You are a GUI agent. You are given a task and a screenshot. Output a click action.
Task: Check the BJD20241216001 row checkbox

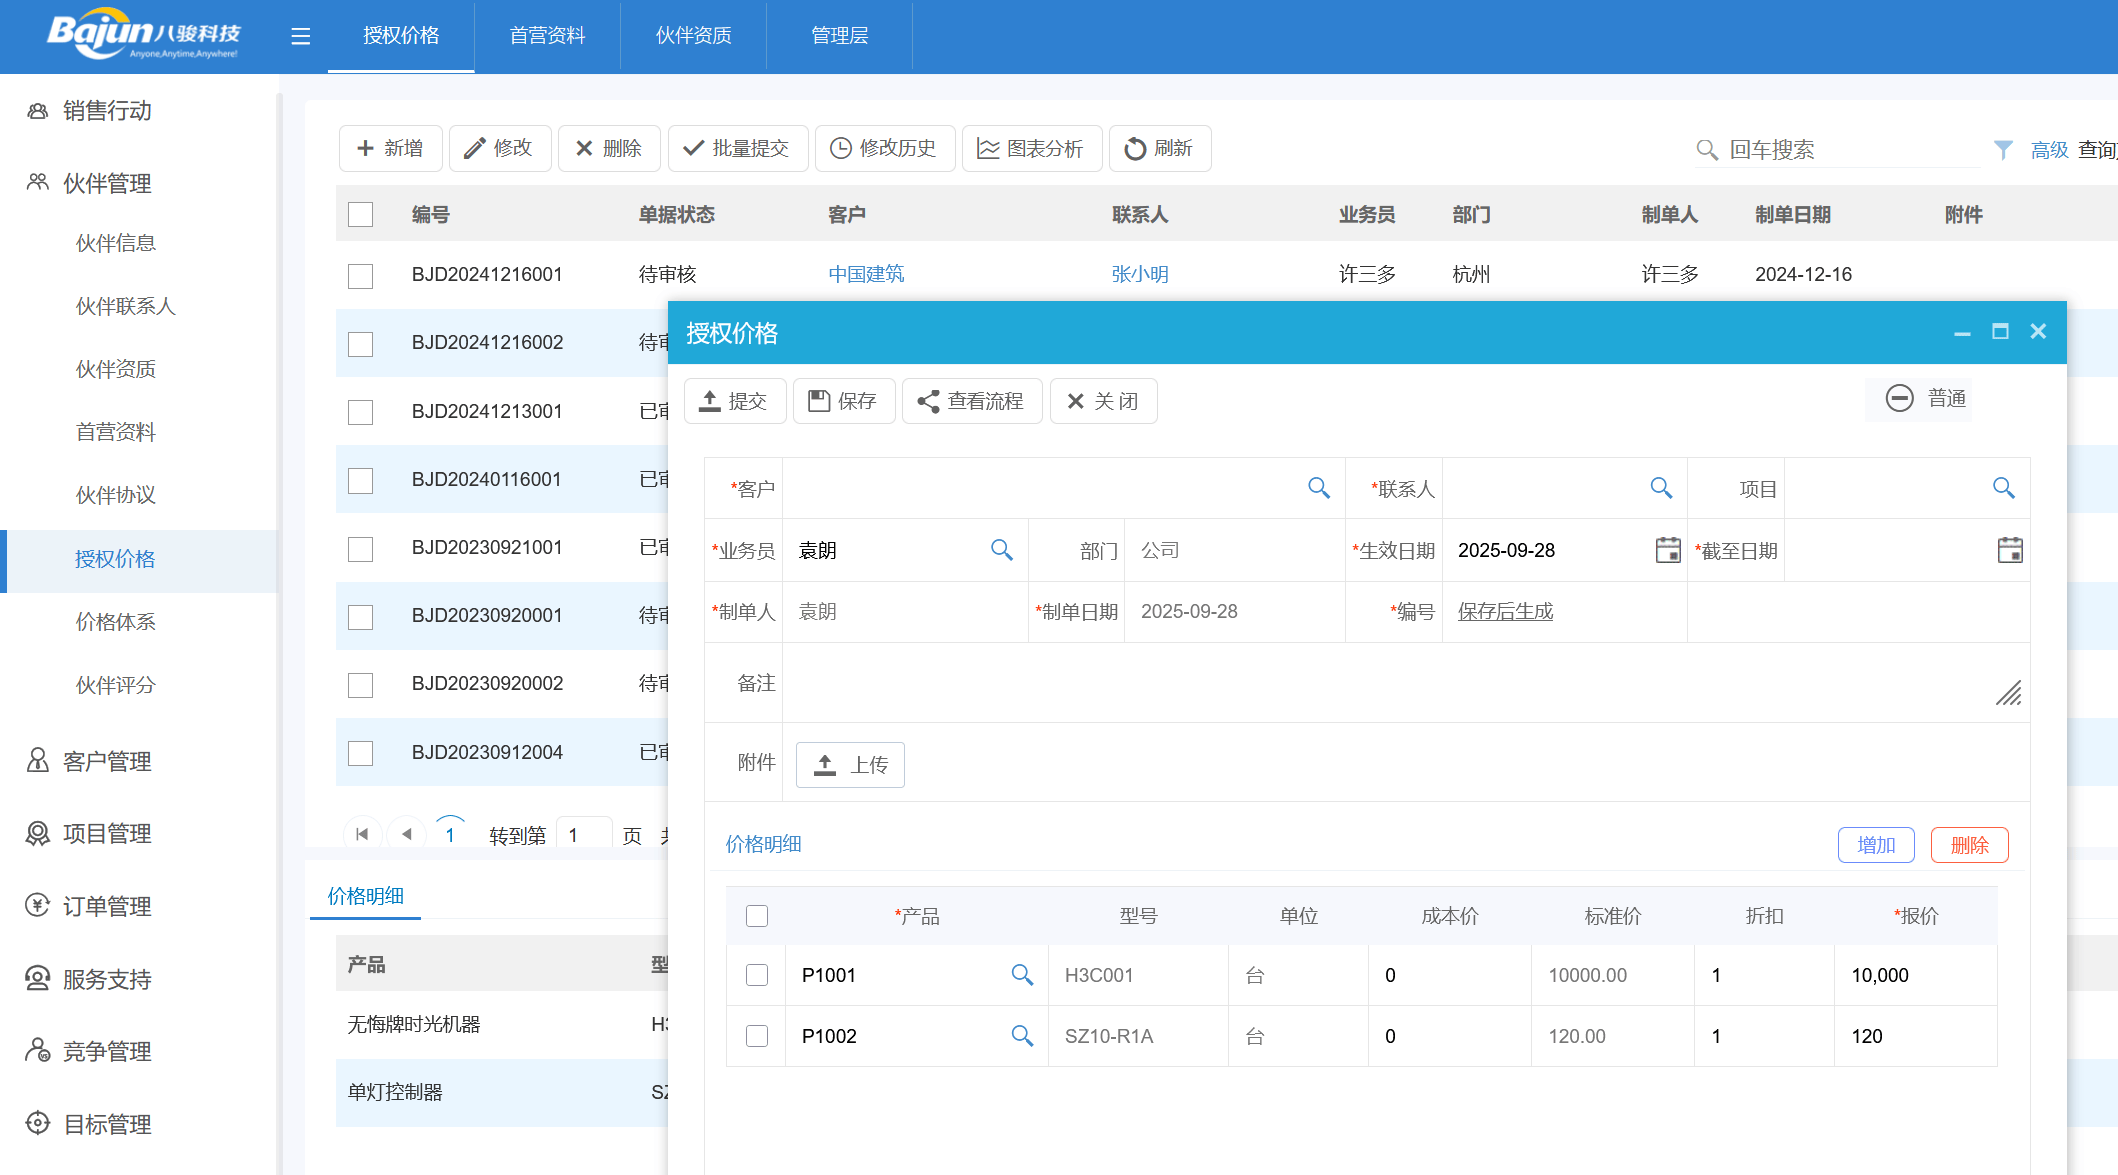click(360, 275)
